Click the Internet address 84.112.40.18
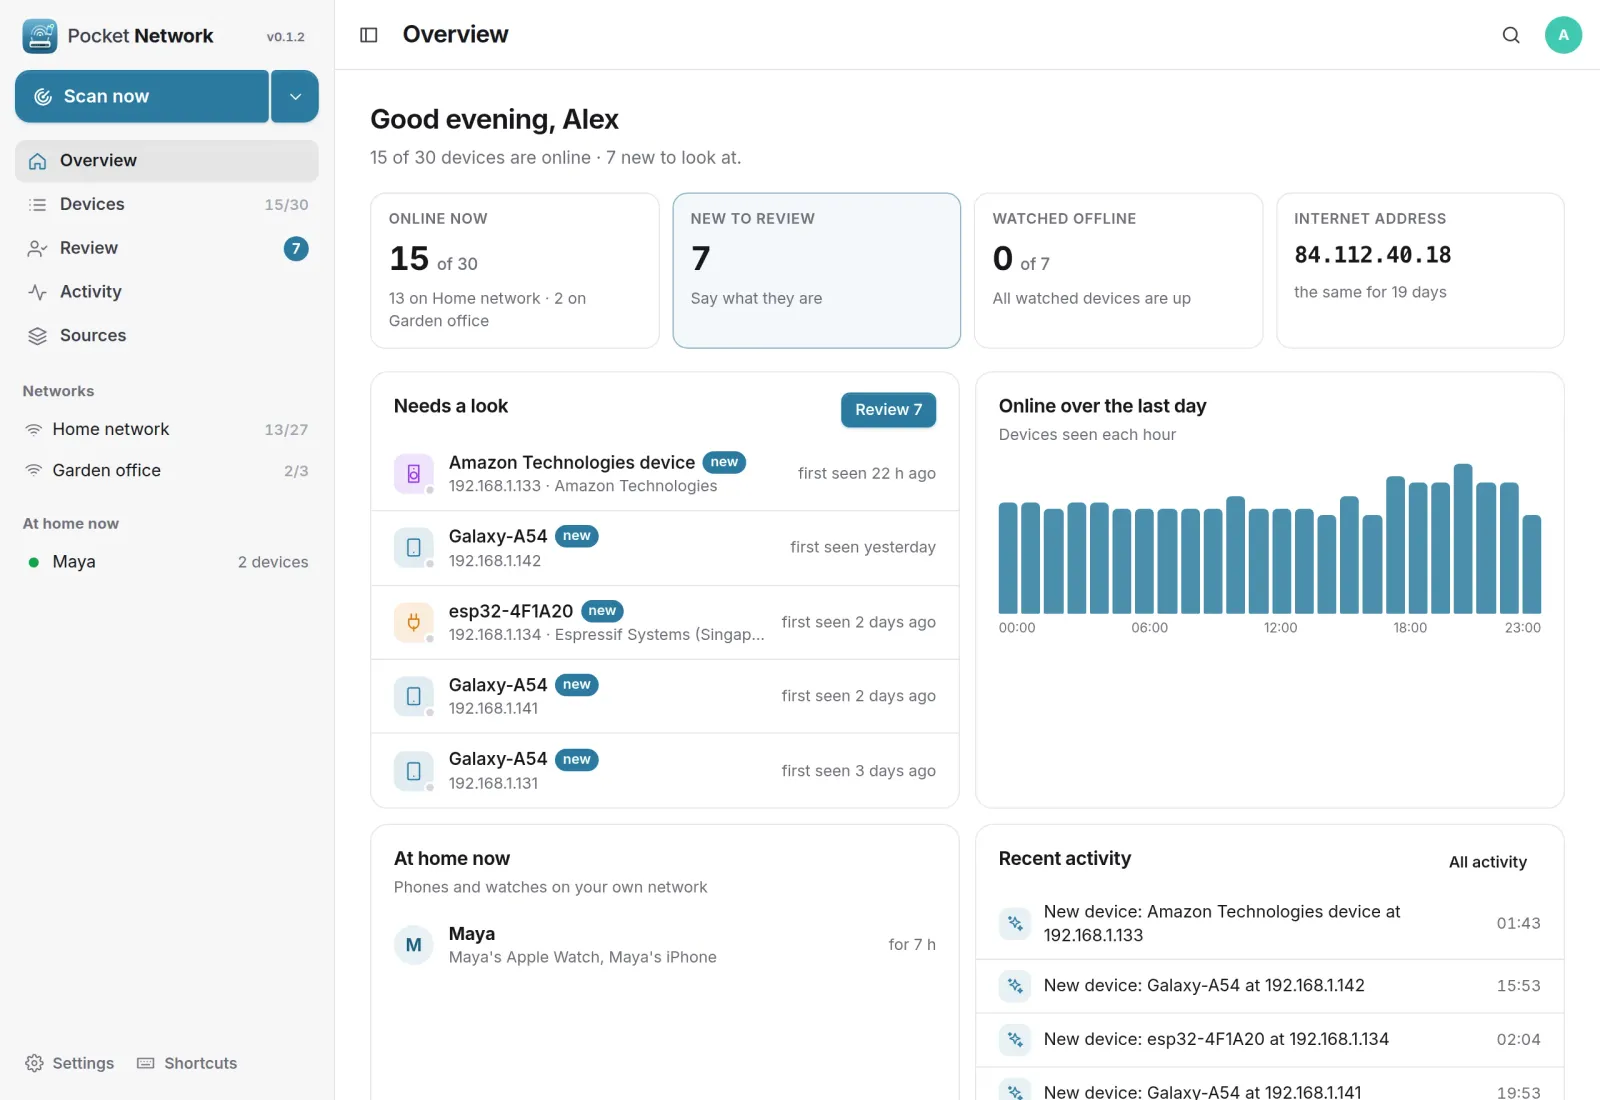 click(1372, 255)
